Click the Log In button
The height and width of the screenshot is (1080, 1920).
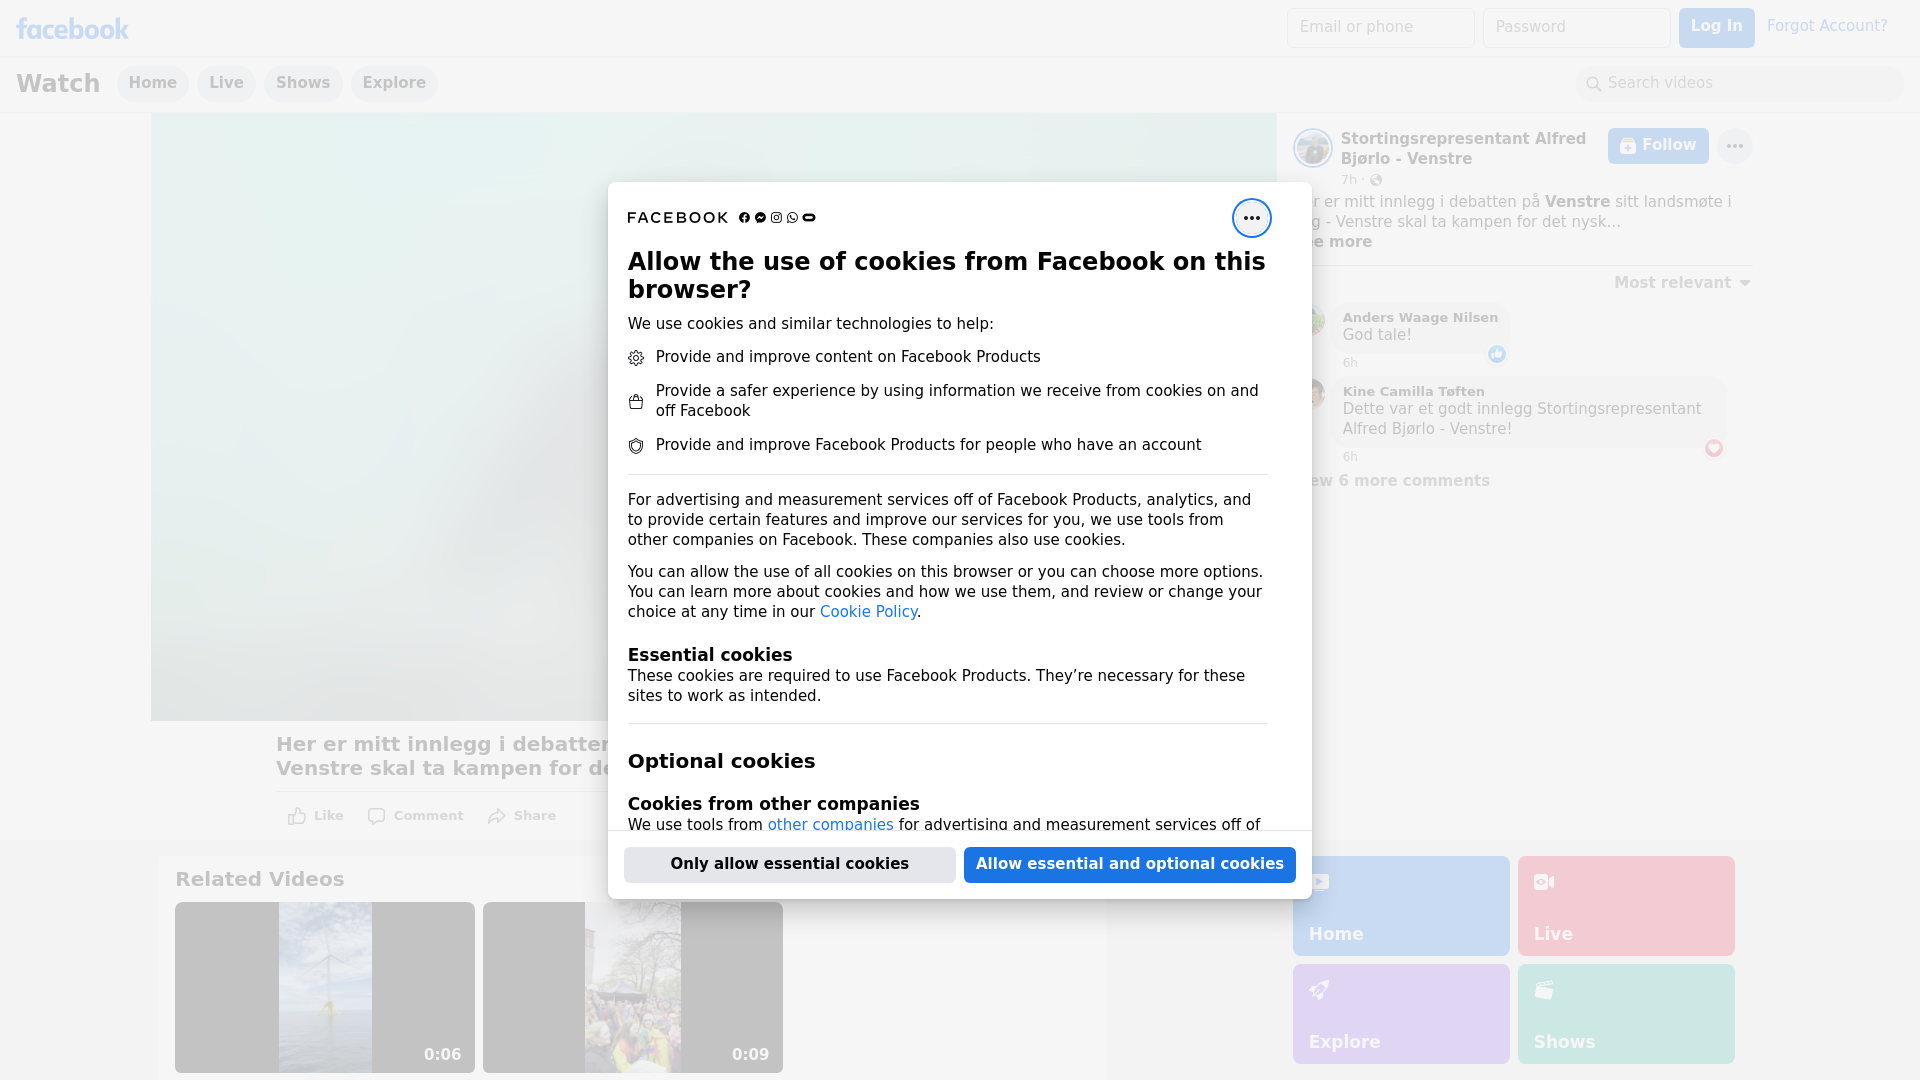tap(1716, 28)
